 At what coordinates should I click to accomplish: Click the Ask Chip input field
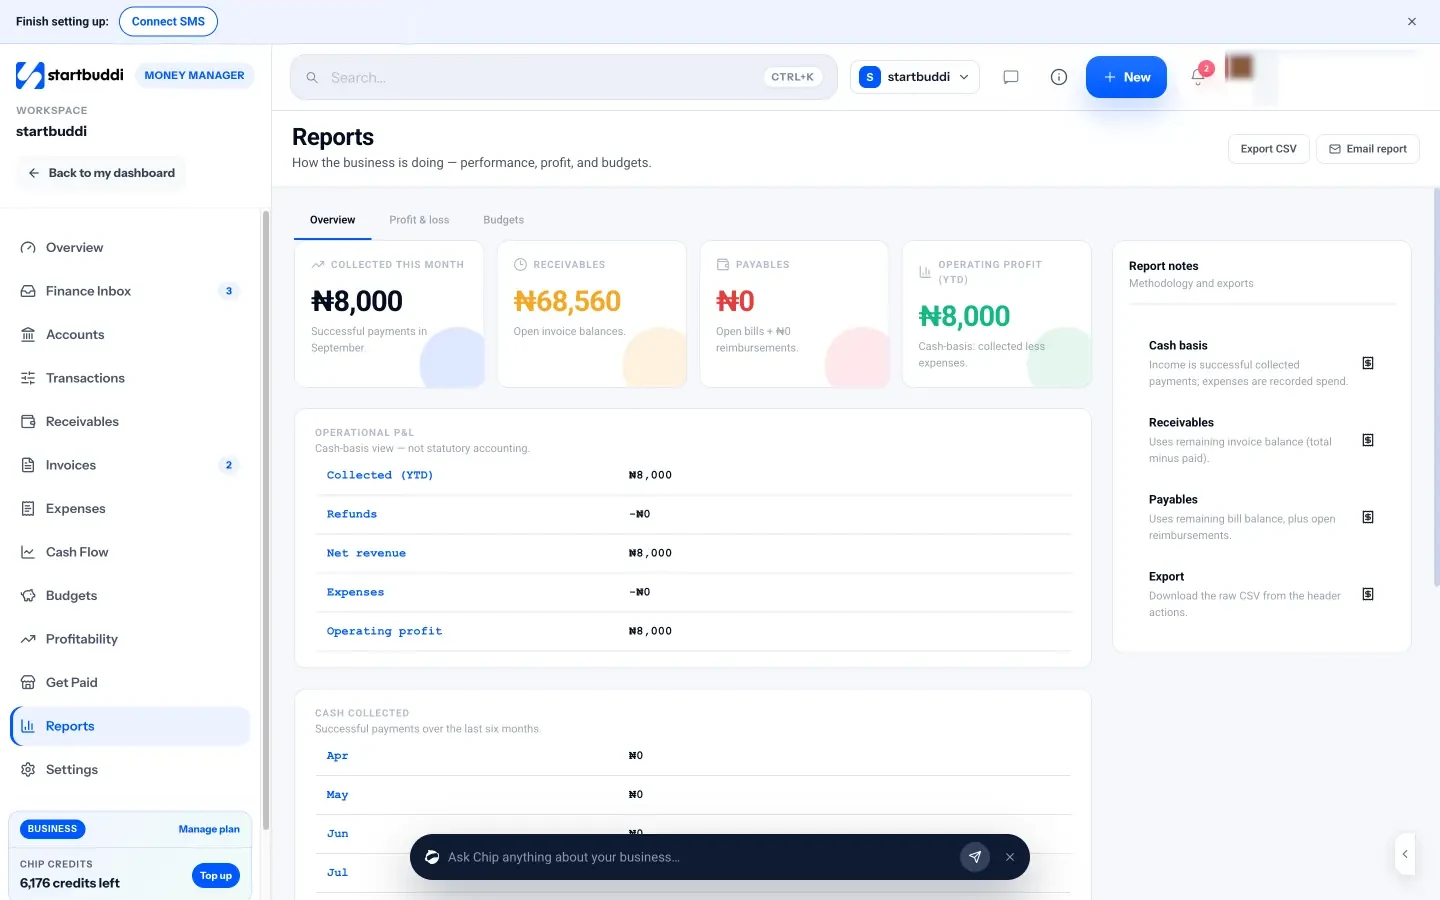tap(698, 857)
